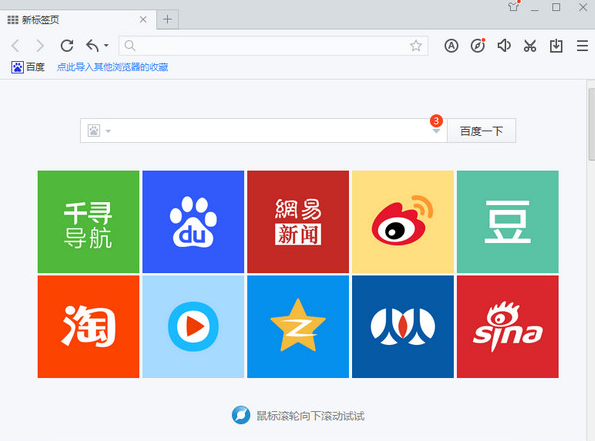
Task: Click the undo closed-tab arrow icon
Action: 93,46
